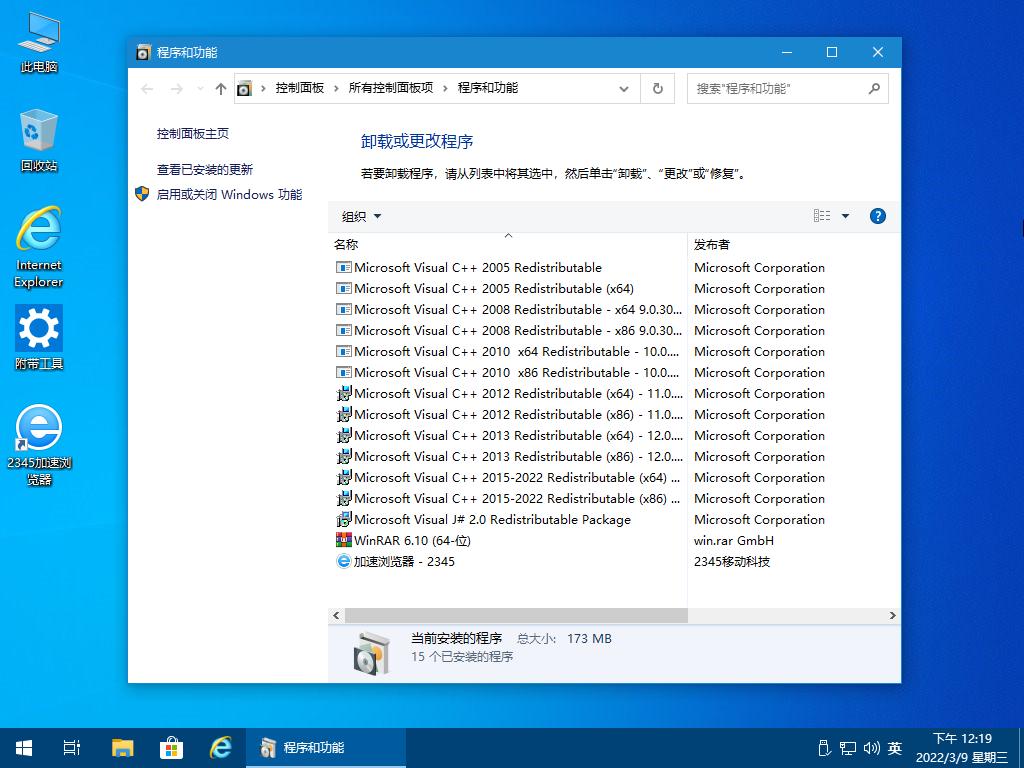
Task: Click the volume speaker tray icon
Action: point(871,748)
